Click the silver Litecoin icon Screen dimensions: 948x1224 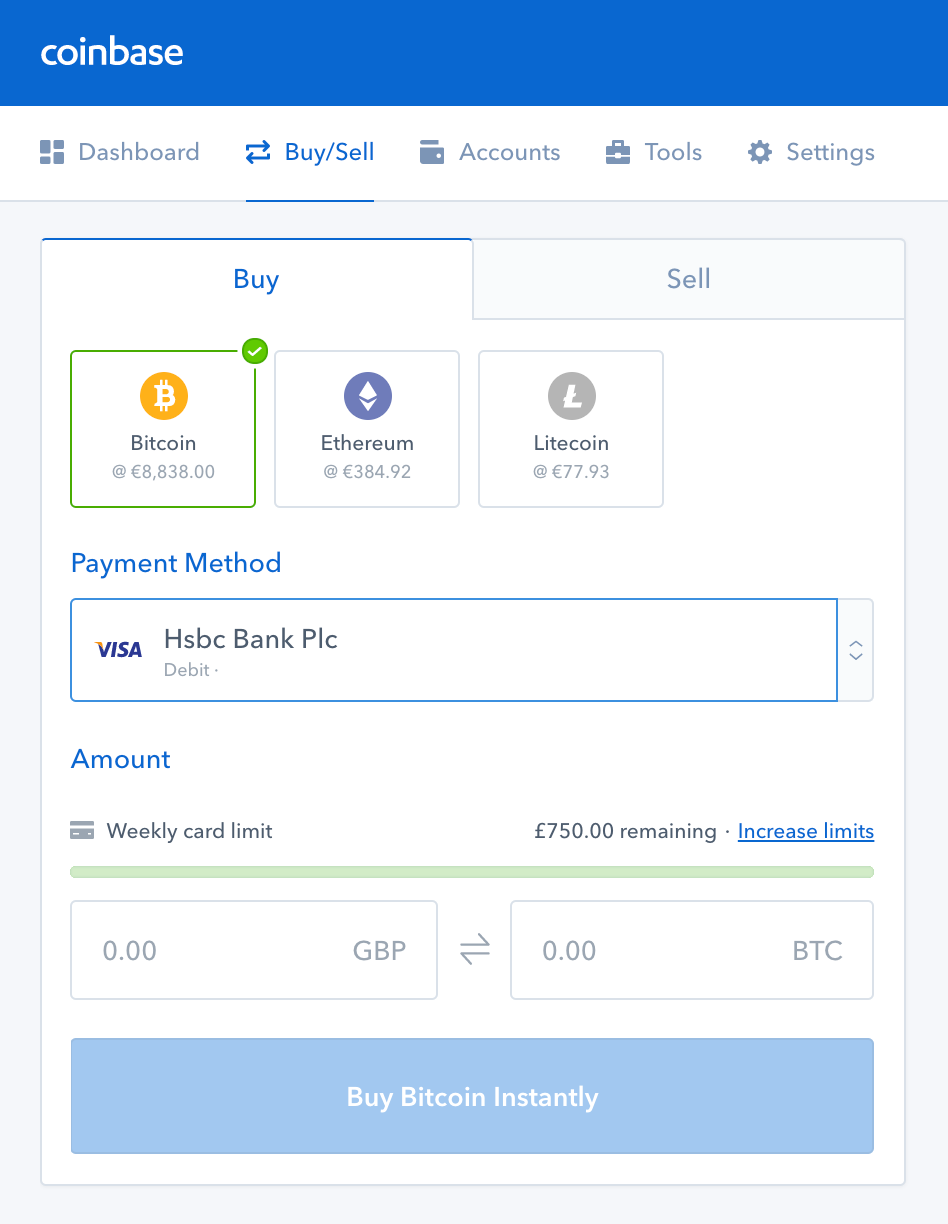[x=571, y=397]
